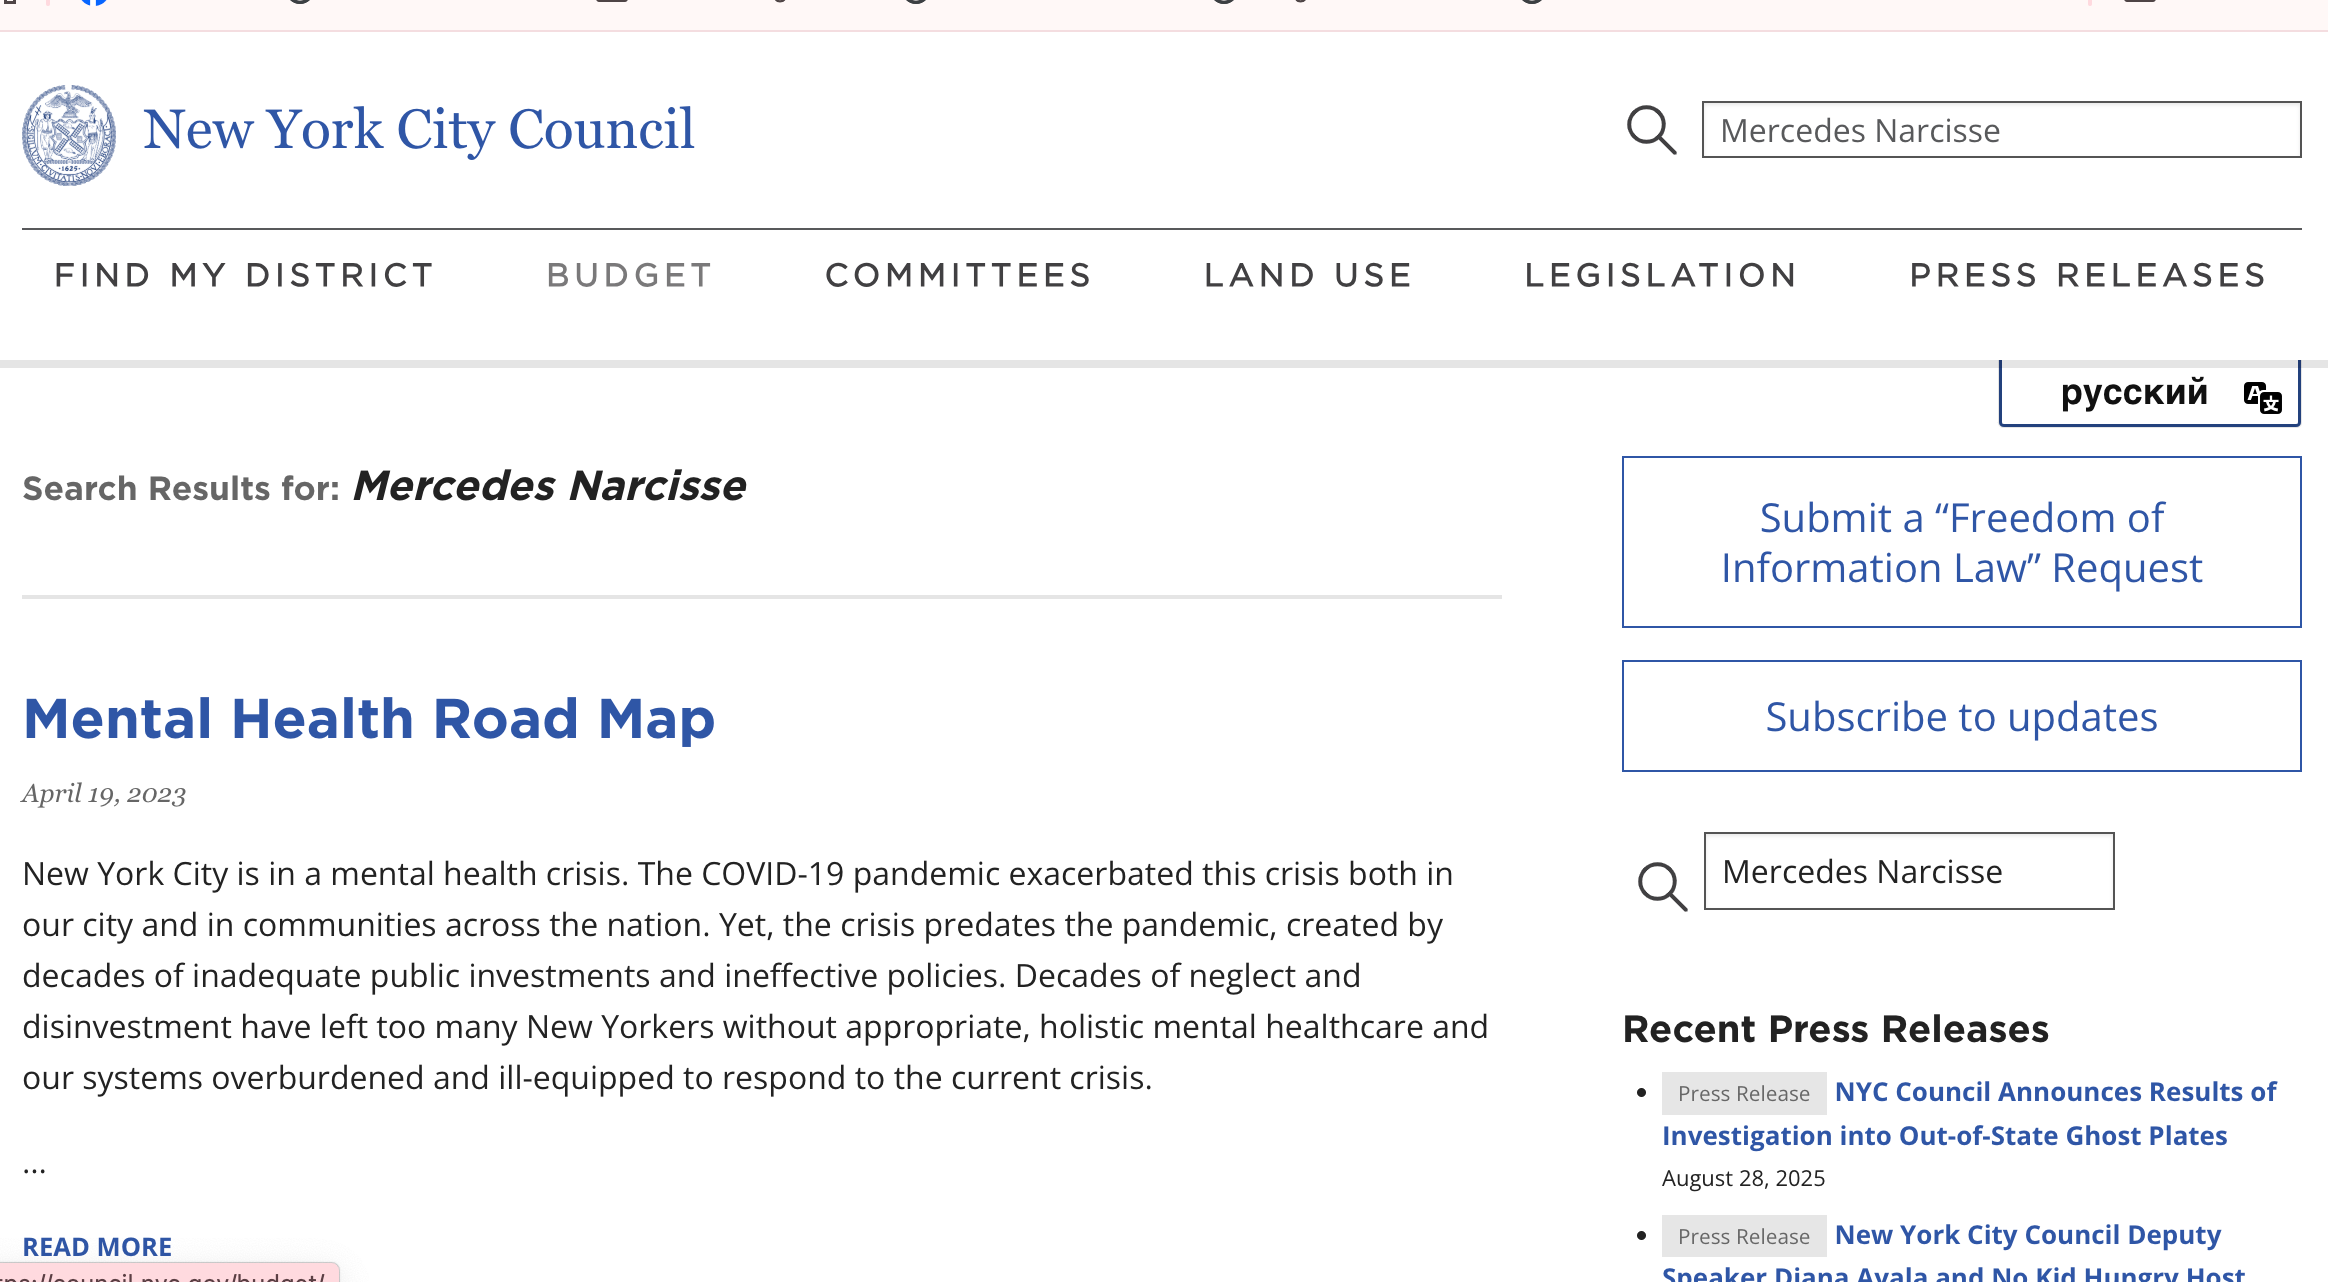Screen dimensions: 2328x1282
Task: Click the sidebar search magnifier icon
Action: tap(1661, 886)
